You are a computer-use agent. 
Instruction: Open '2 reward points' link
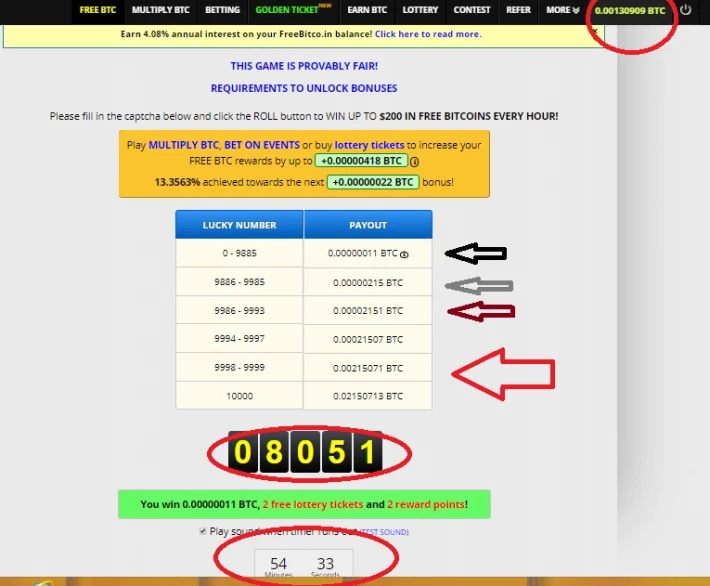pyautogui.click(x=426, y=504)
